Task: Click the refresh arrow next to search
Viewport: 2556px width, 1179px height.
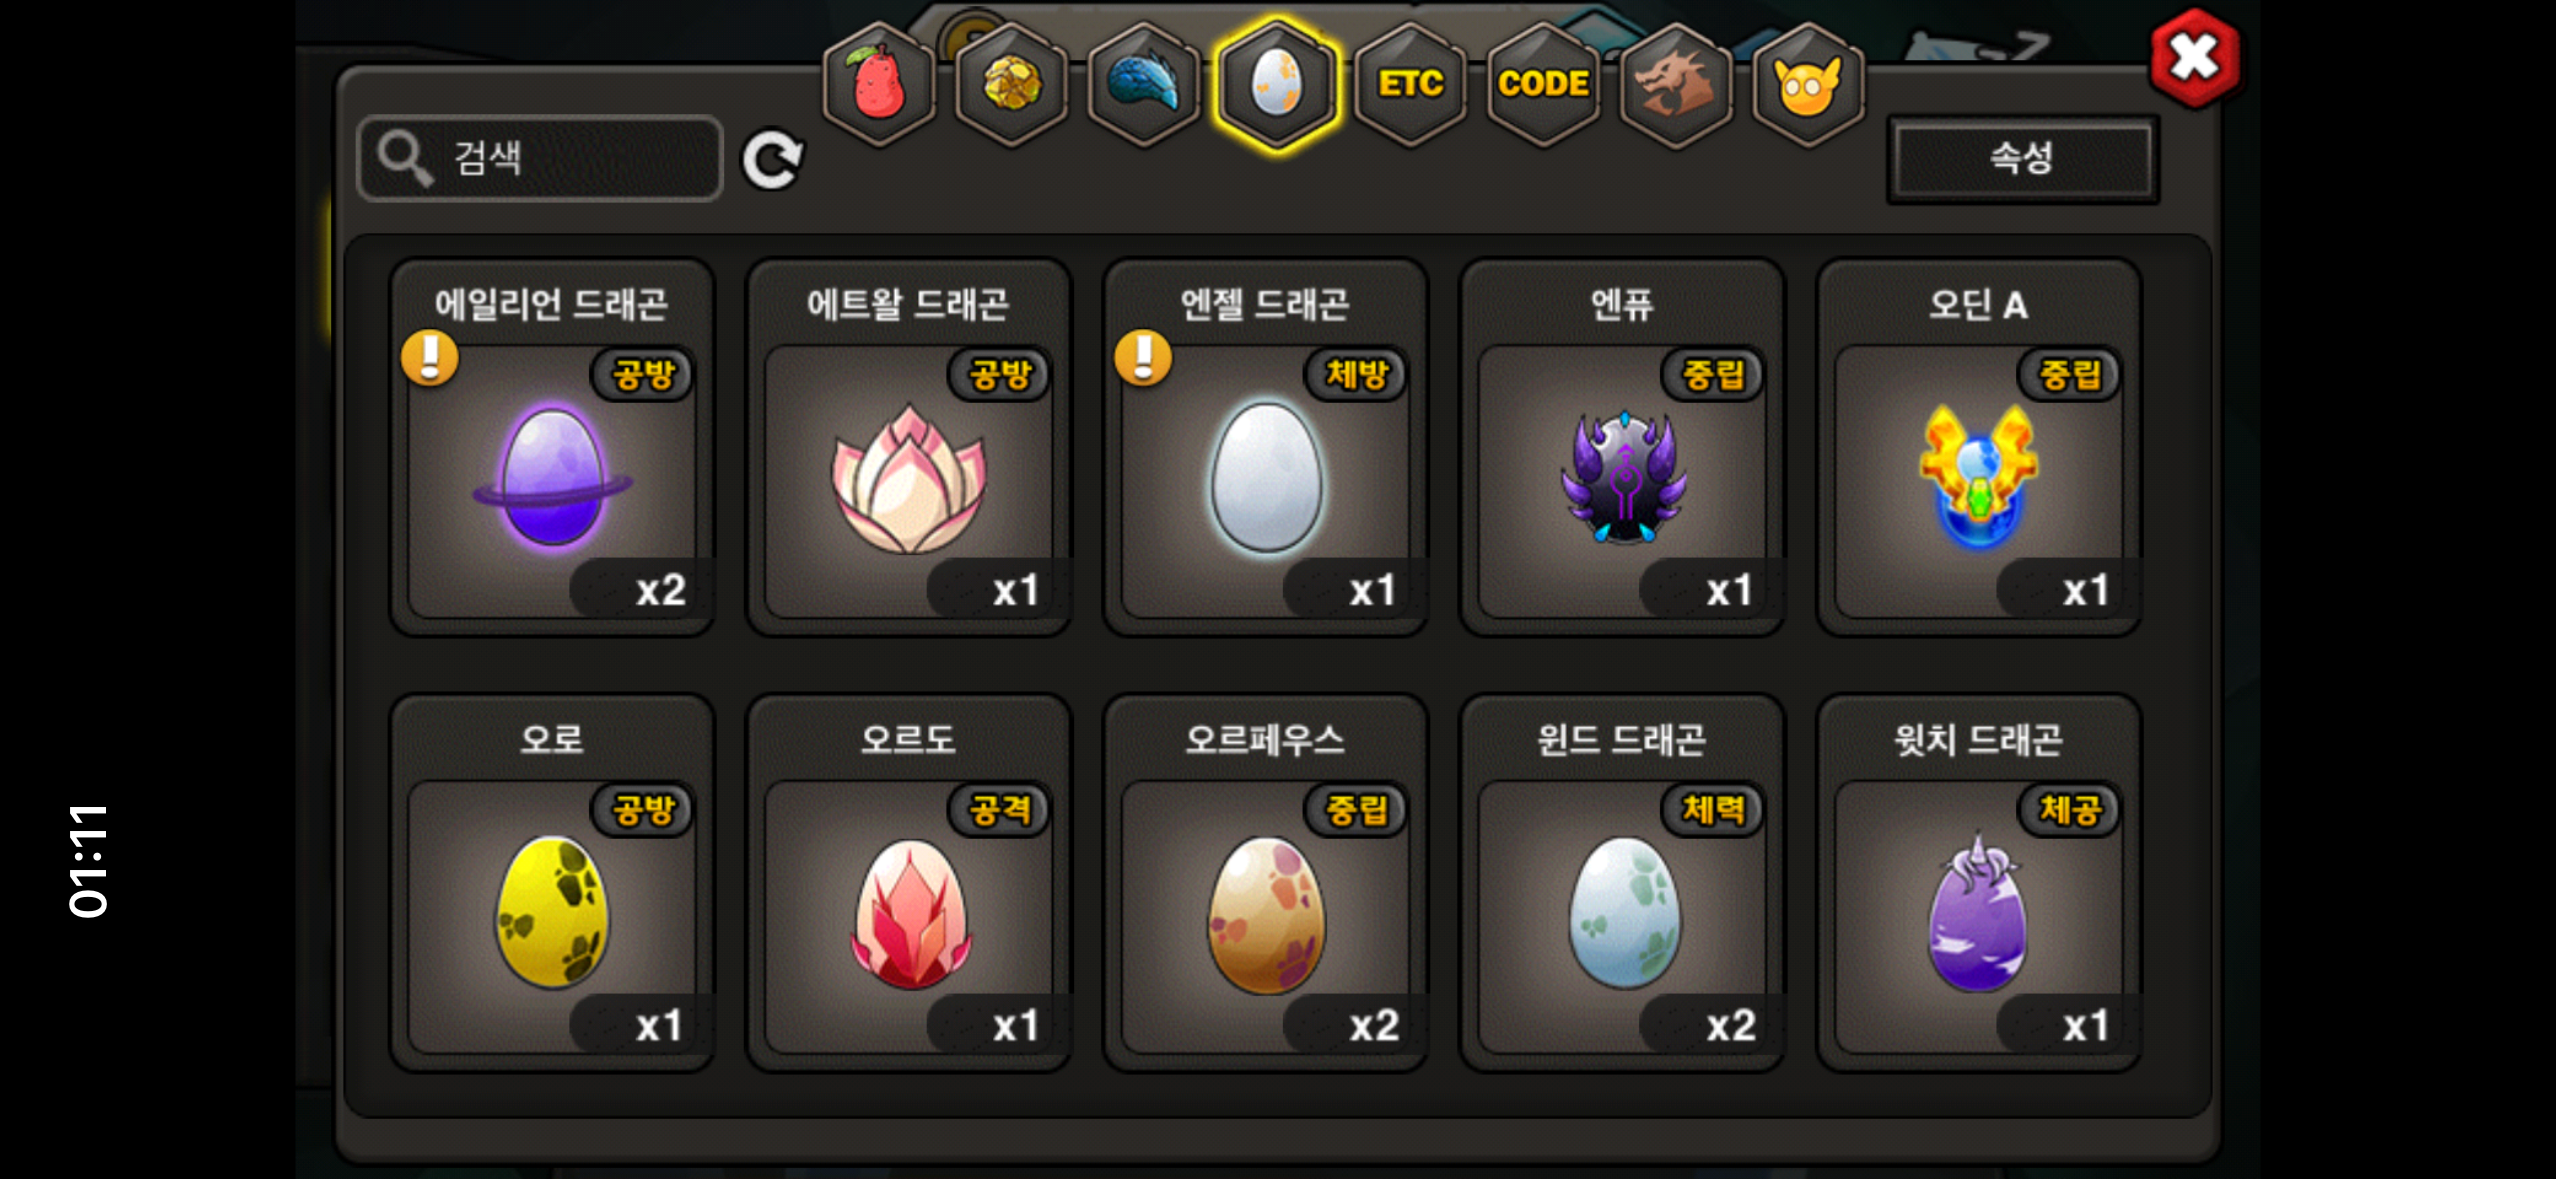Action: click(773, 159)
